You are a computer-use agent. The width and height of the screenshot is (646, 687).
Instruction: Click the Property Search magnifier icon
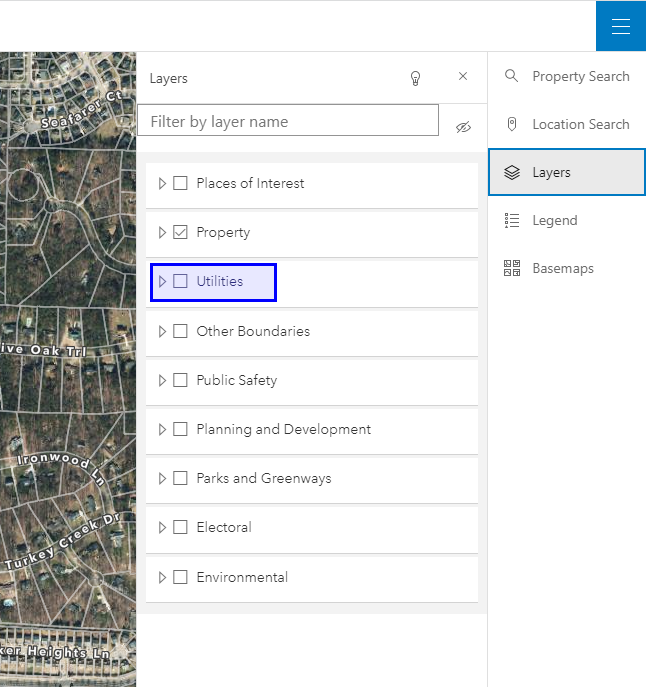[511, 76]
